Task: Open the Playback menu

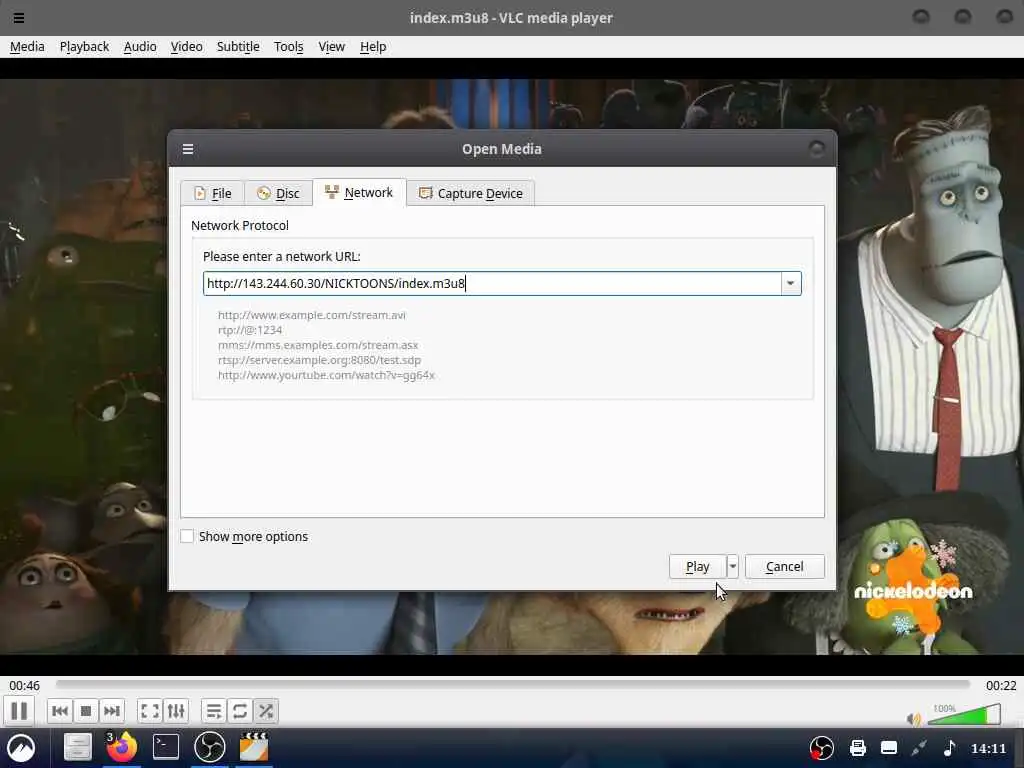Action: point(84,46)
